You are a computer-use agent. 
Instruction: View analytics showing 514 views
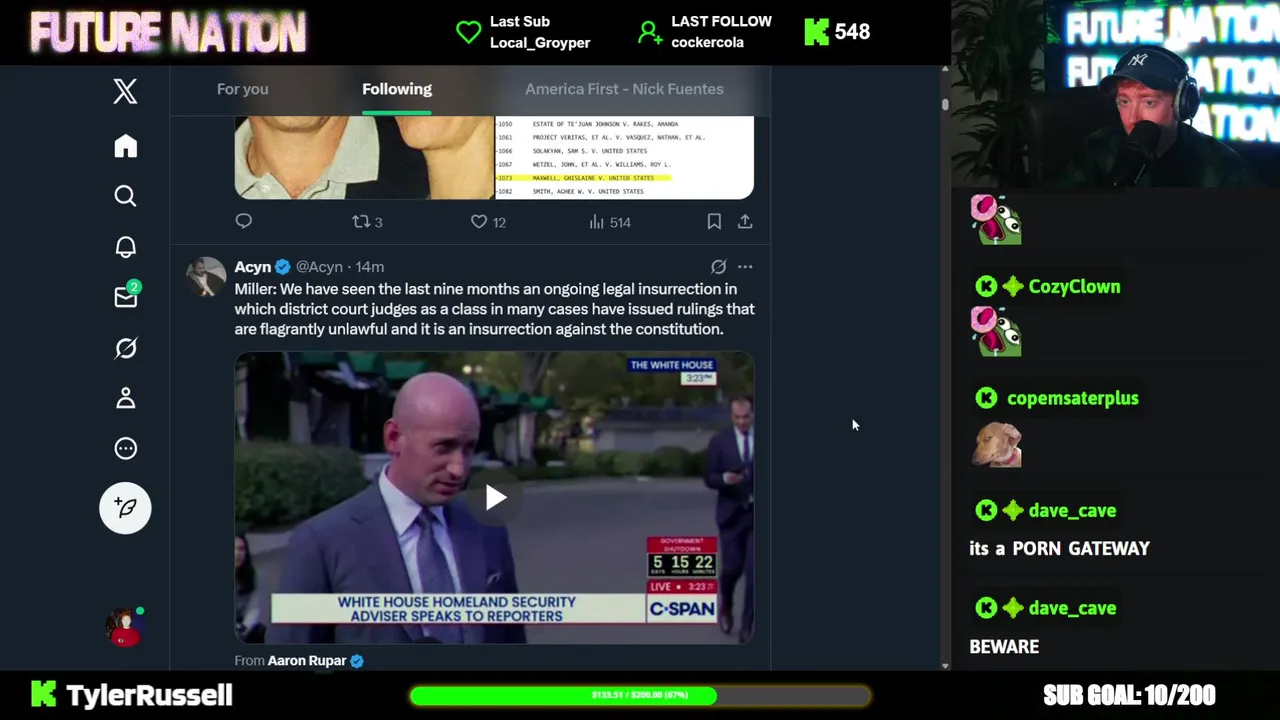[610, 222]
